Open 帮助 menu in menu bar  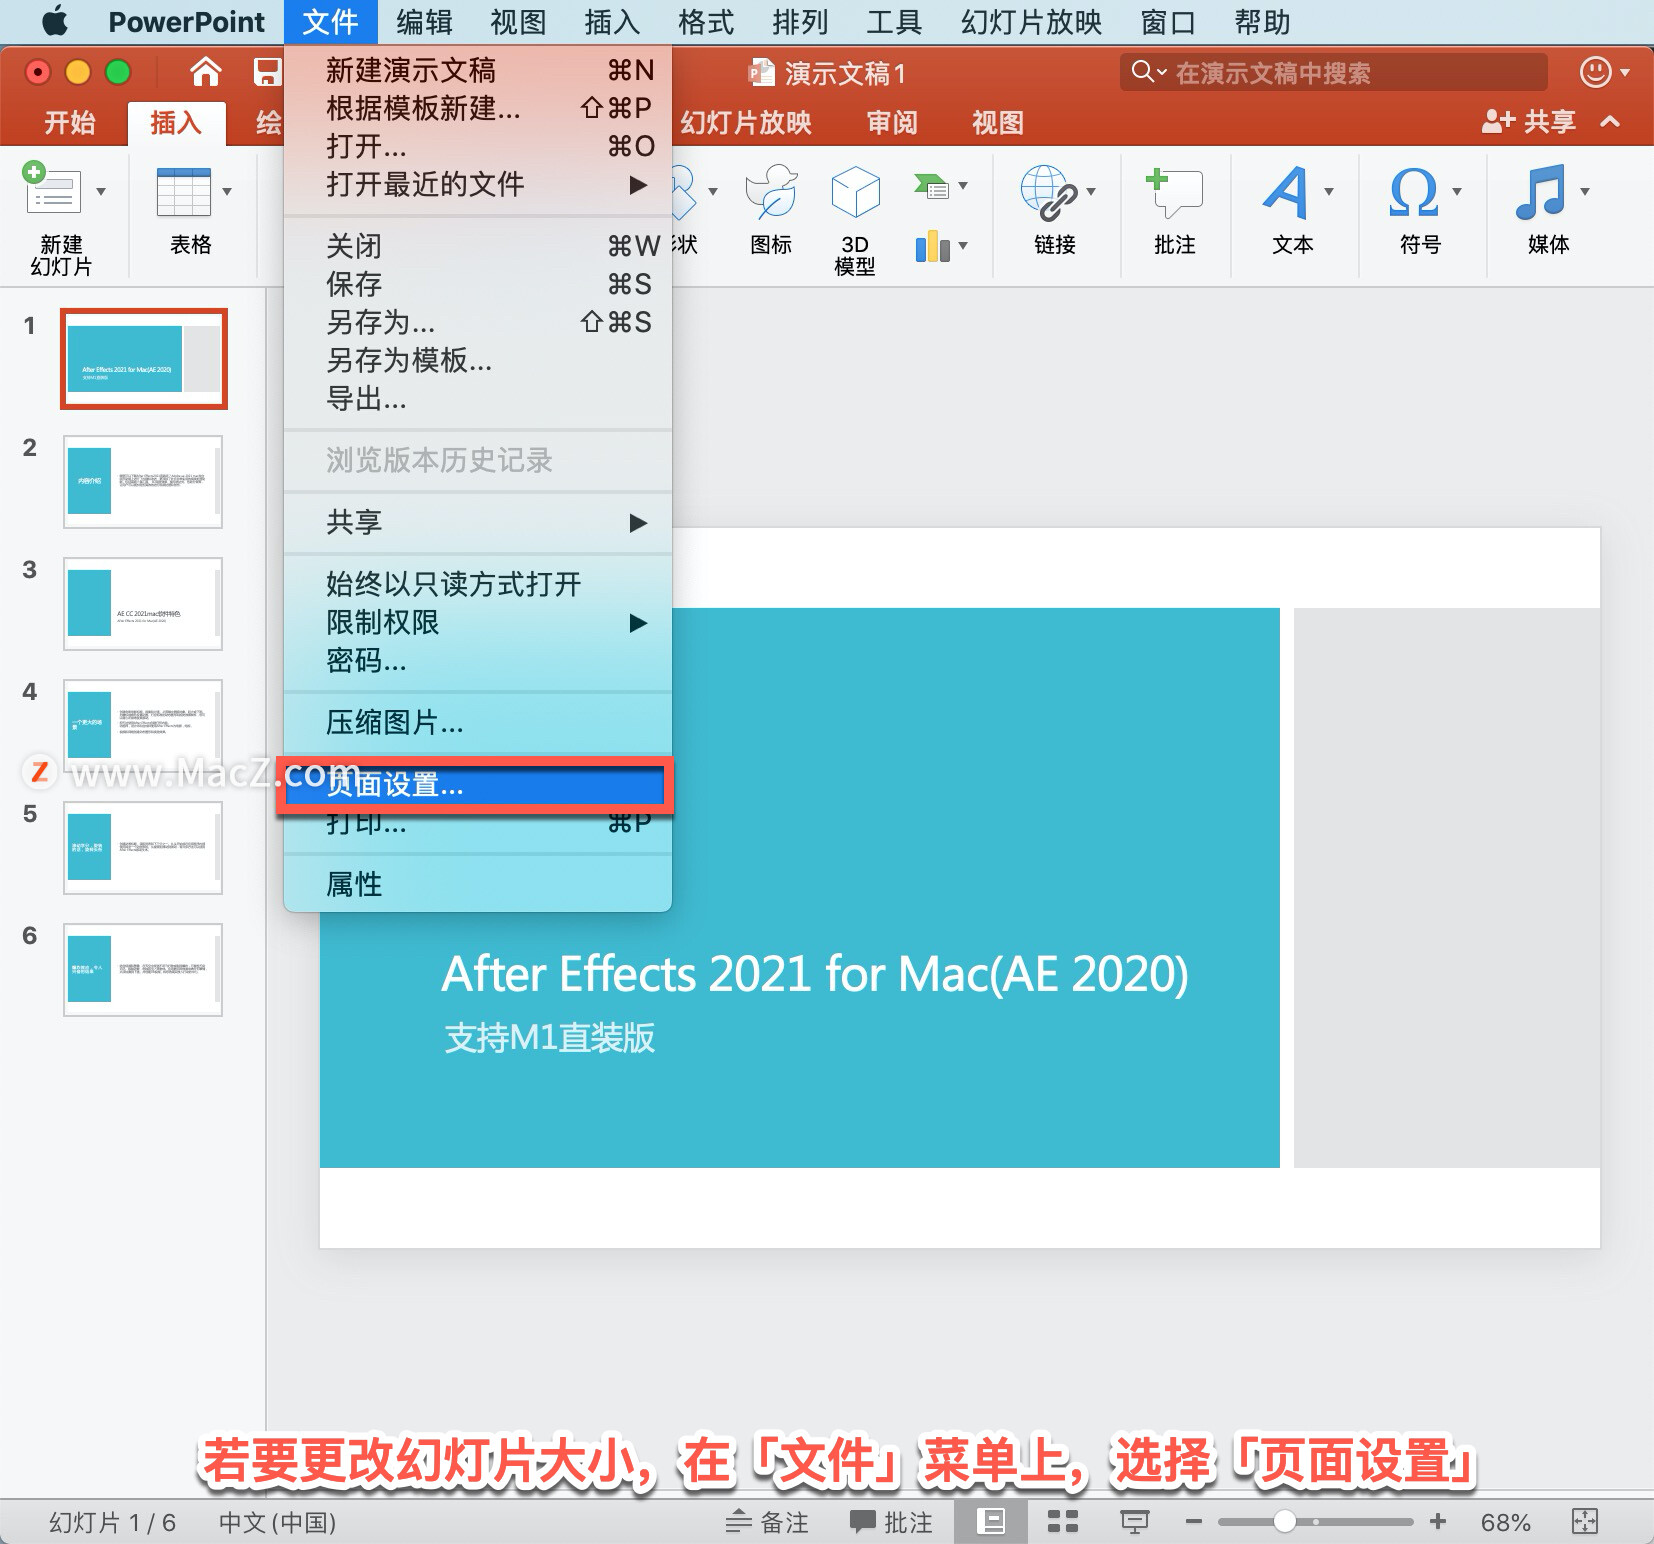[1262, 21]
